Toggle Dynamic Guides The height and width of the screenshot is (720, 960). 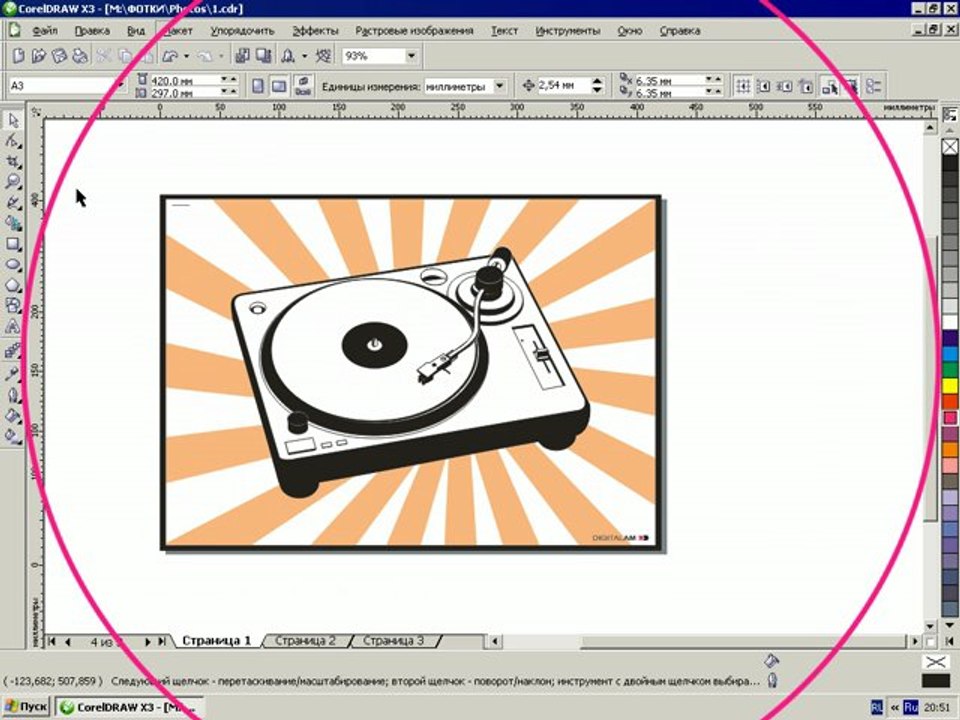[806, 86]
